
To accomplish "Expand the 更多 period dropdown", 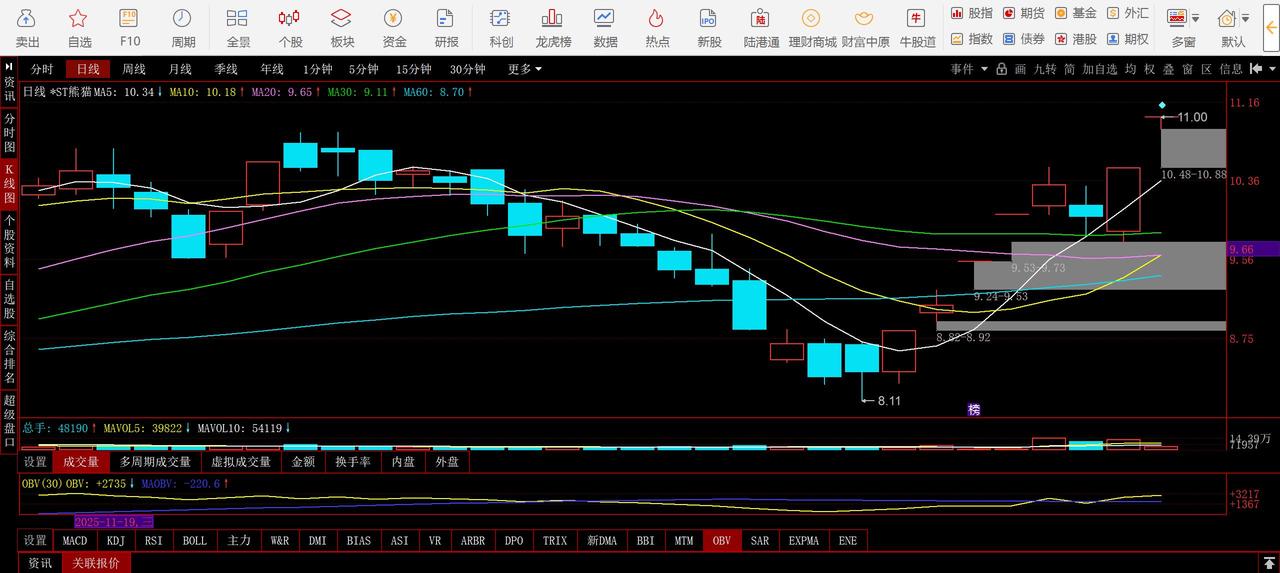I will 524,69.
